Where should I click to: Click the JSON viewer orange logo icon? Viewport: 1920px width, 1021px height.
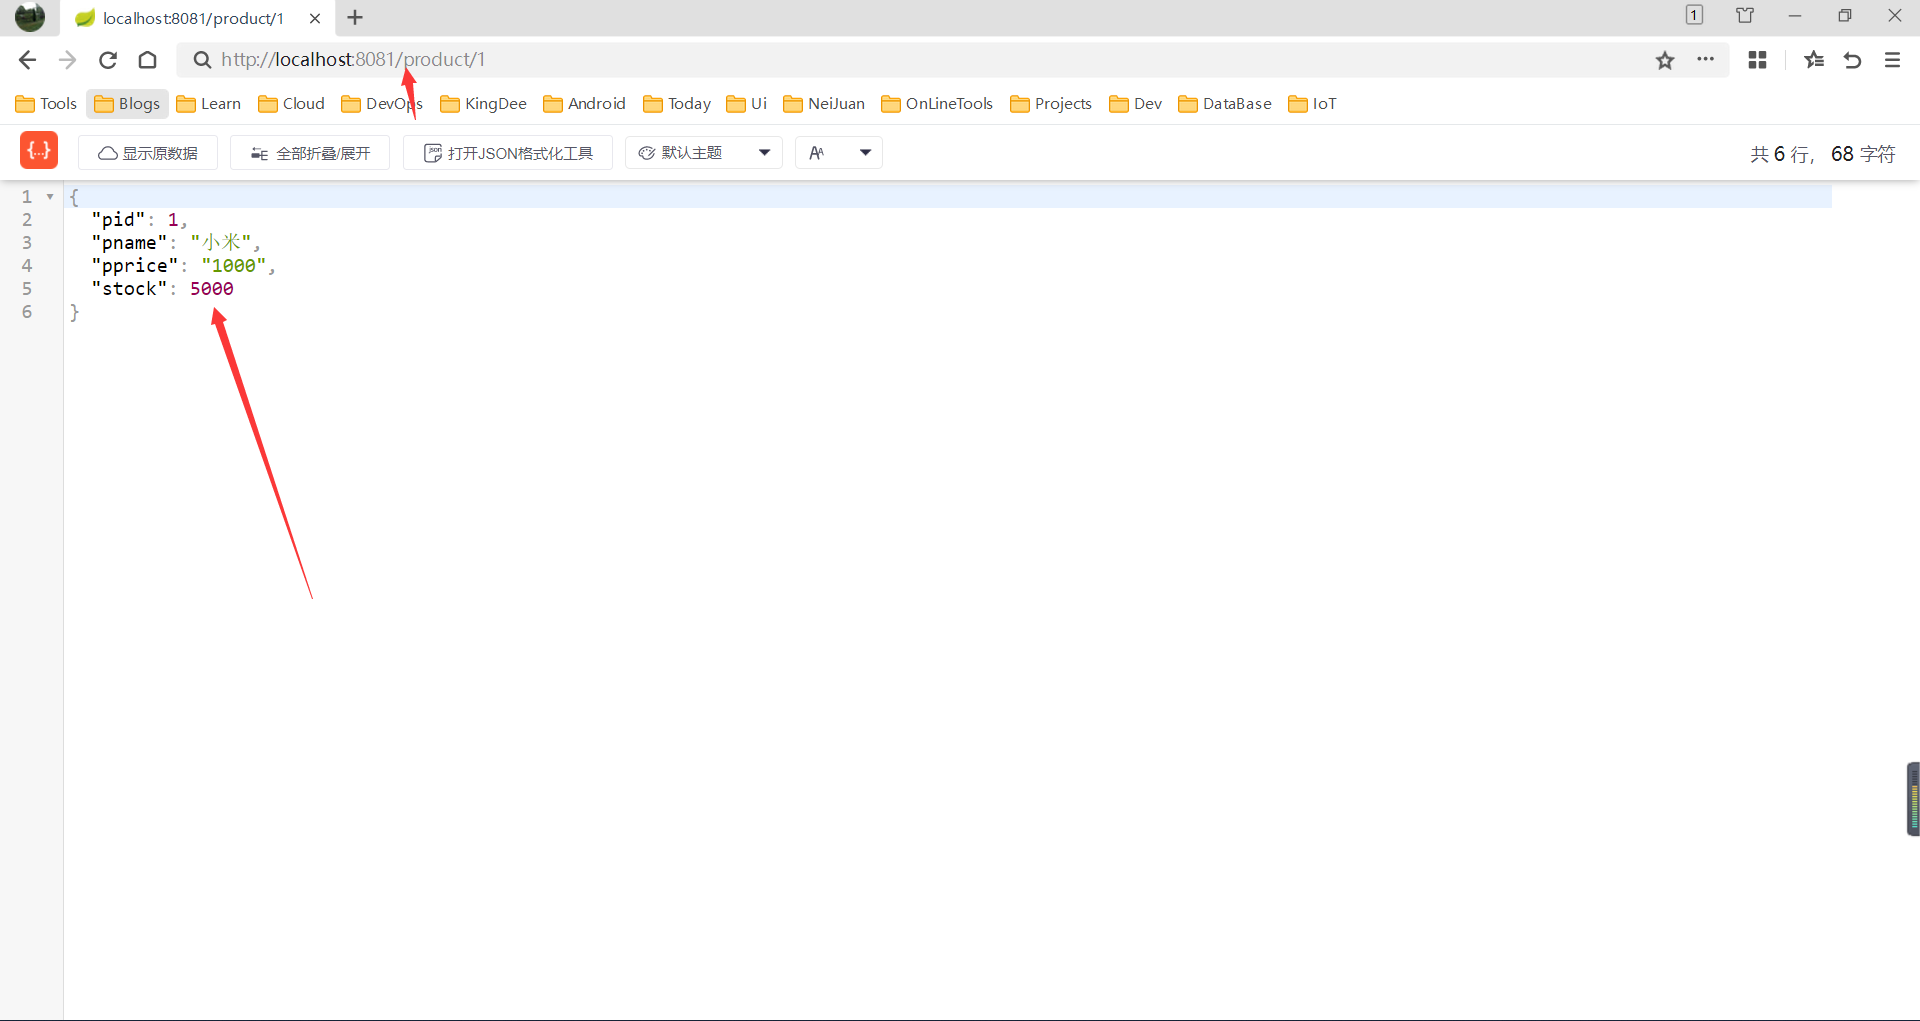(x=39, y=151)
